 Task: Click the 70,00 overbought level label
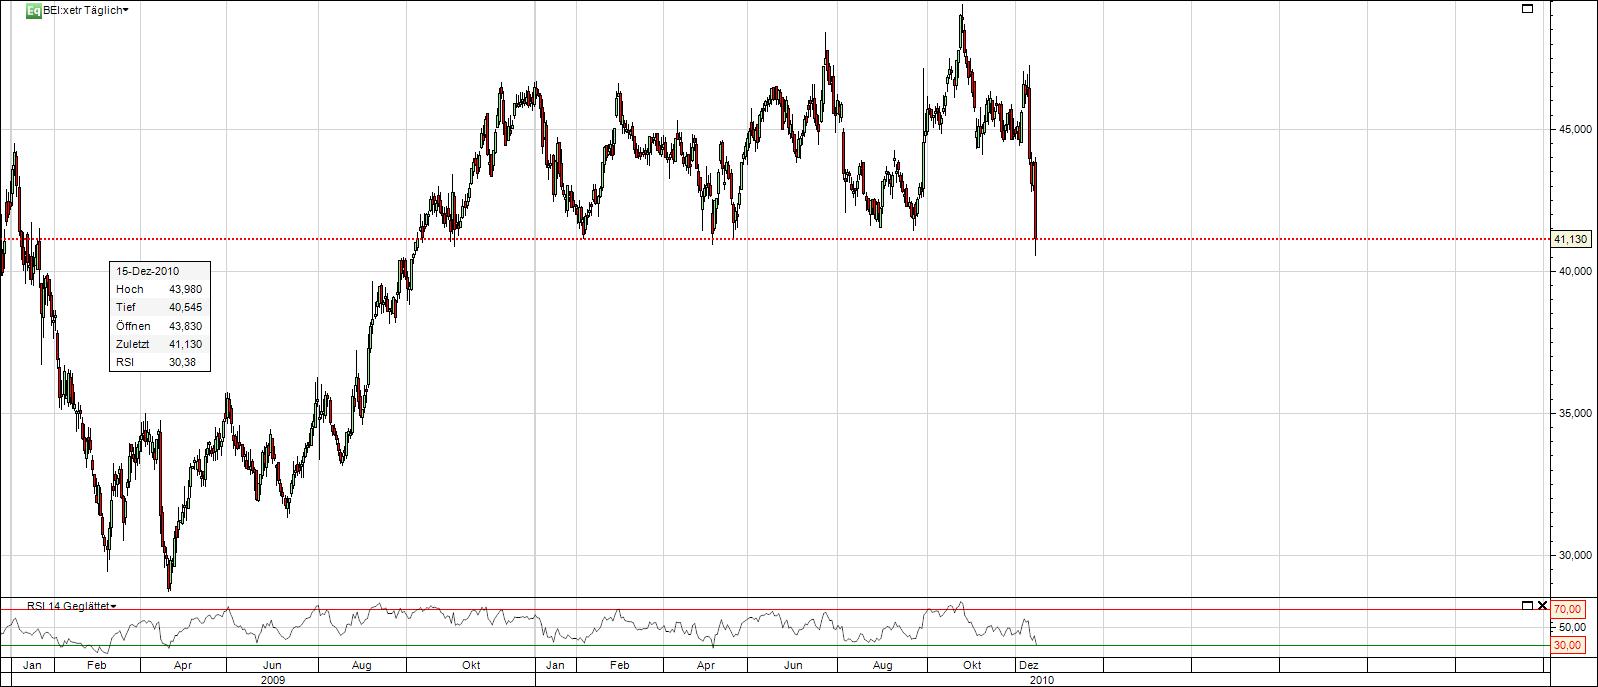click(1567, 609)
